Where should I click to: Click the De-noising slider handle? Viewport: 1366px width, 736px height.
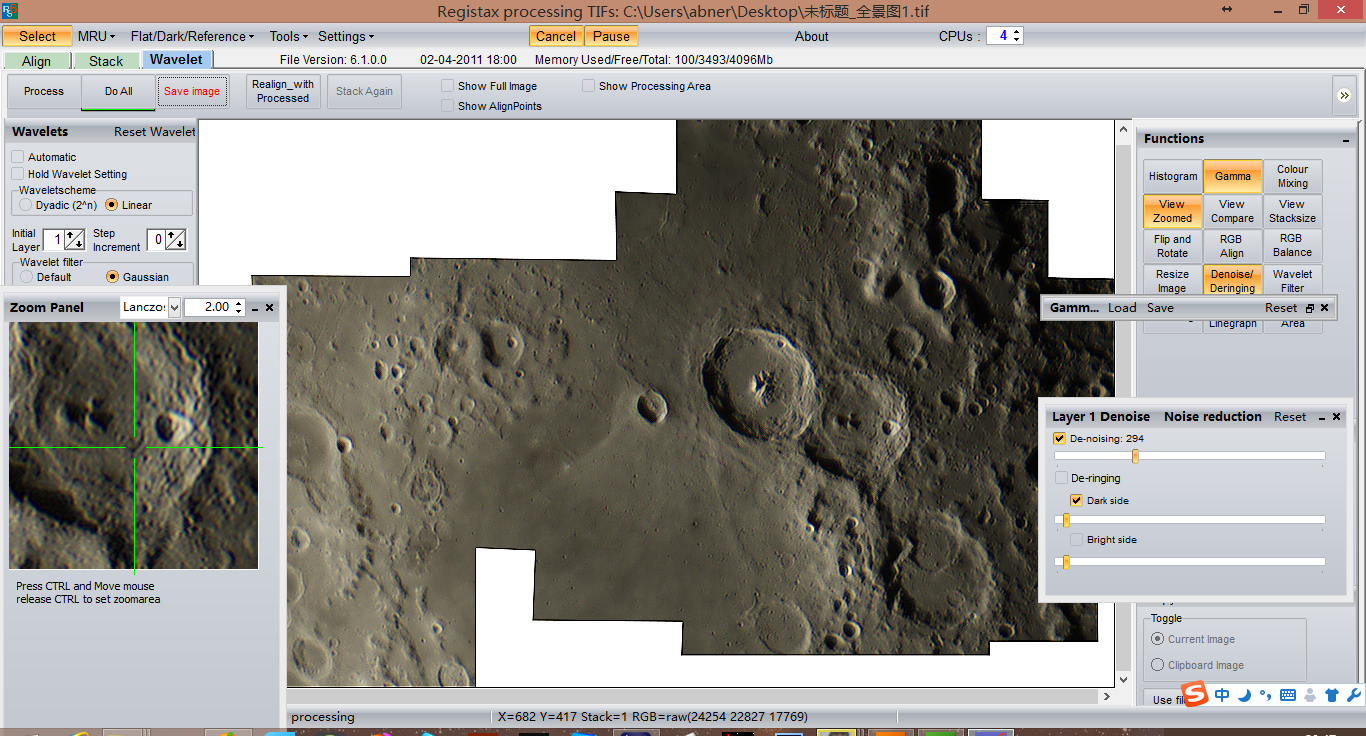(1135, 456)
